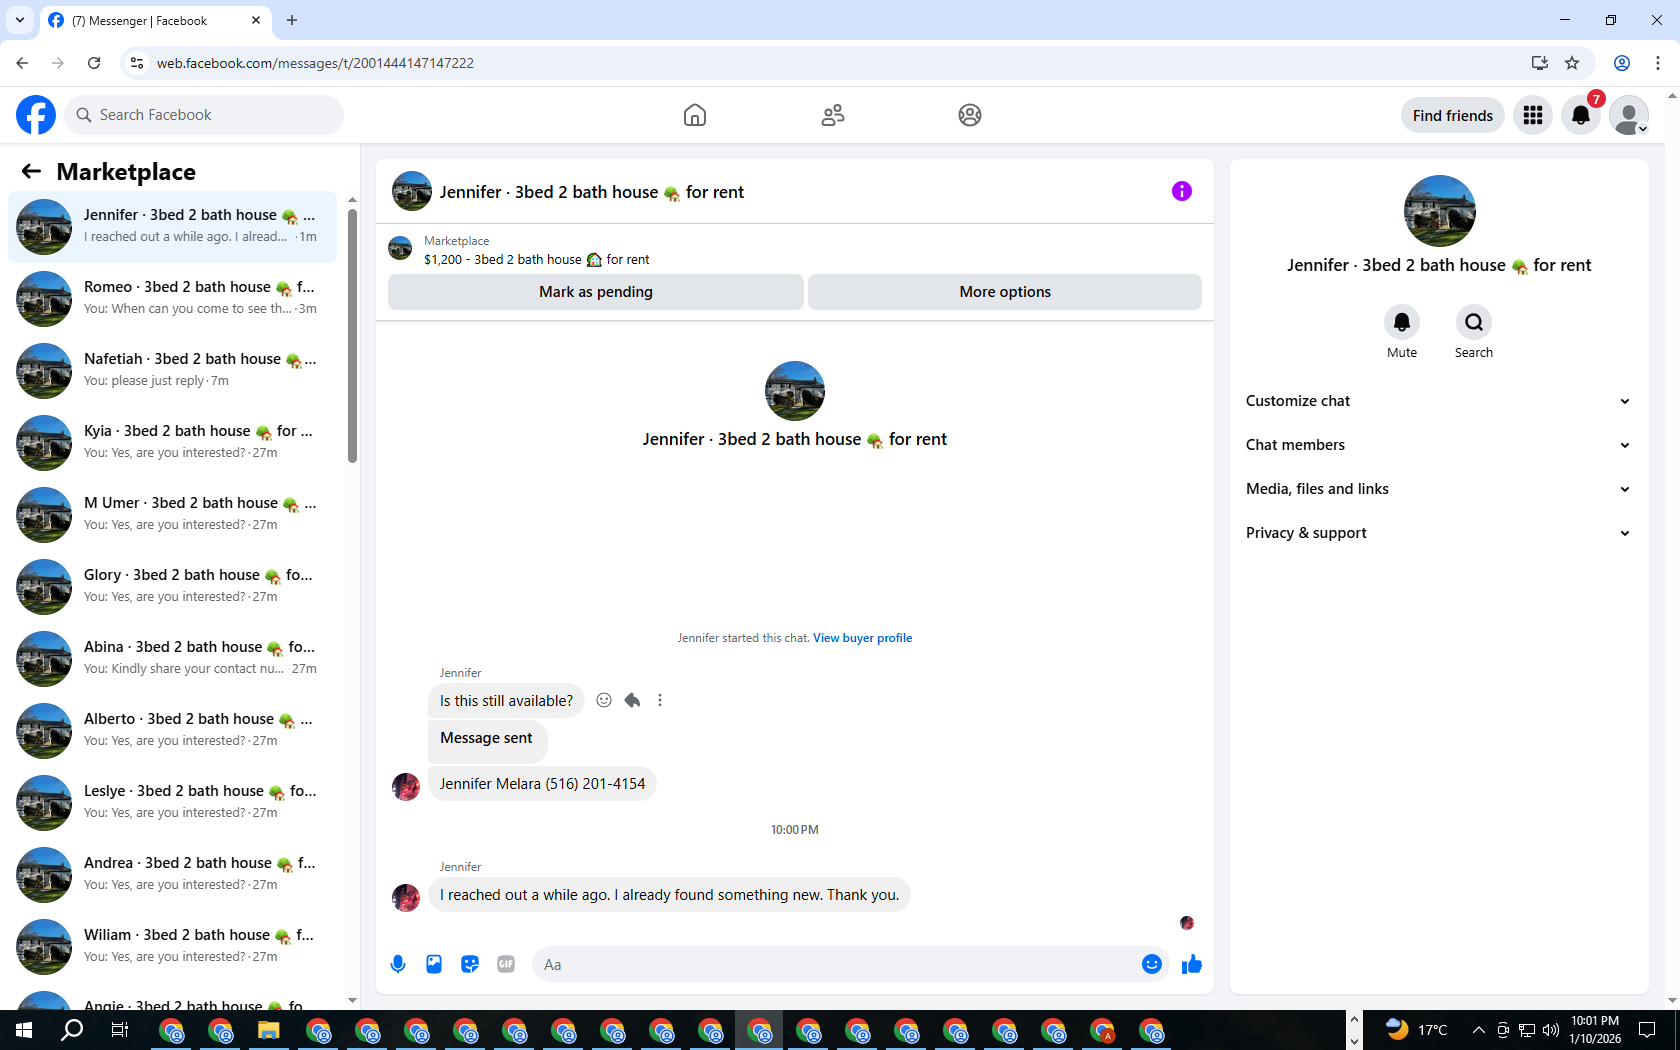This screenshot has height=1050, width=1680.
Task: Open Nafetiah conversation in the list
Action: [173, 370]
